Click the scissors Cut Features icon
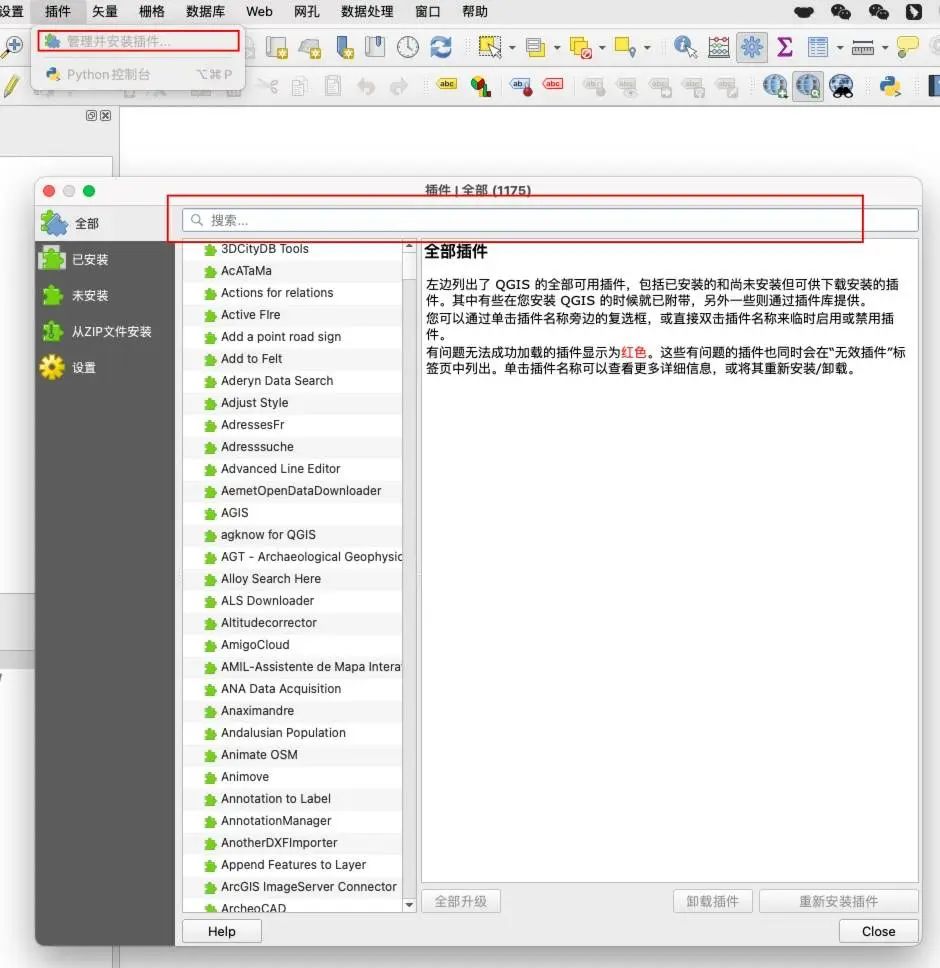 pyautogui.click(x=267, y=86)
